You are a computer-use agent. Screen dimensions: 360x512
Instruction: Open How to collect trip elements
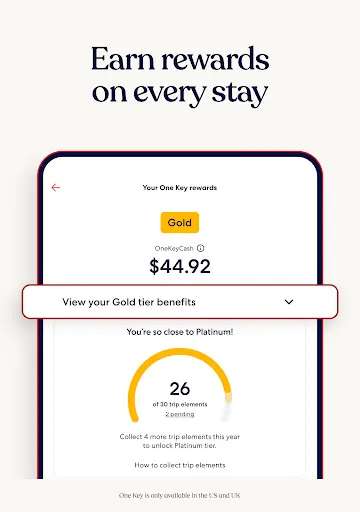(x=180, y=465)
